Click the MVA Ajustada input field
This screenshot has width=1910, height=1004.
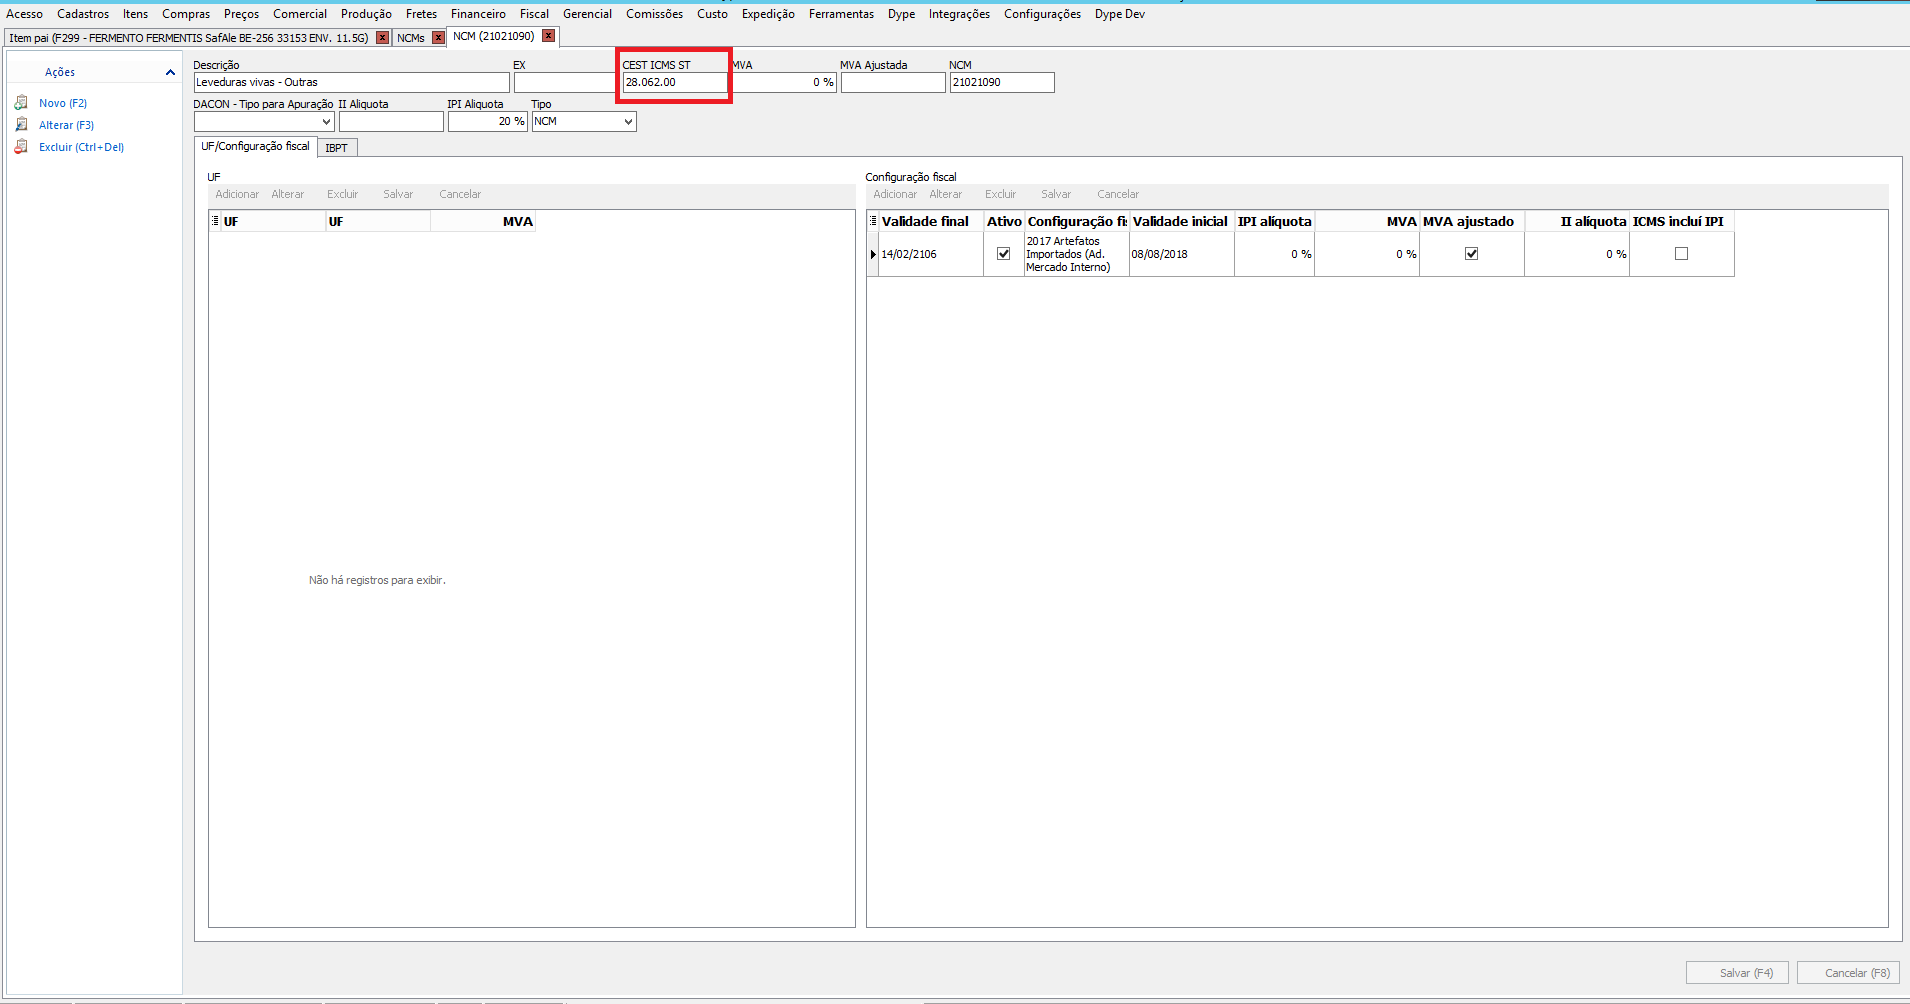893,82
